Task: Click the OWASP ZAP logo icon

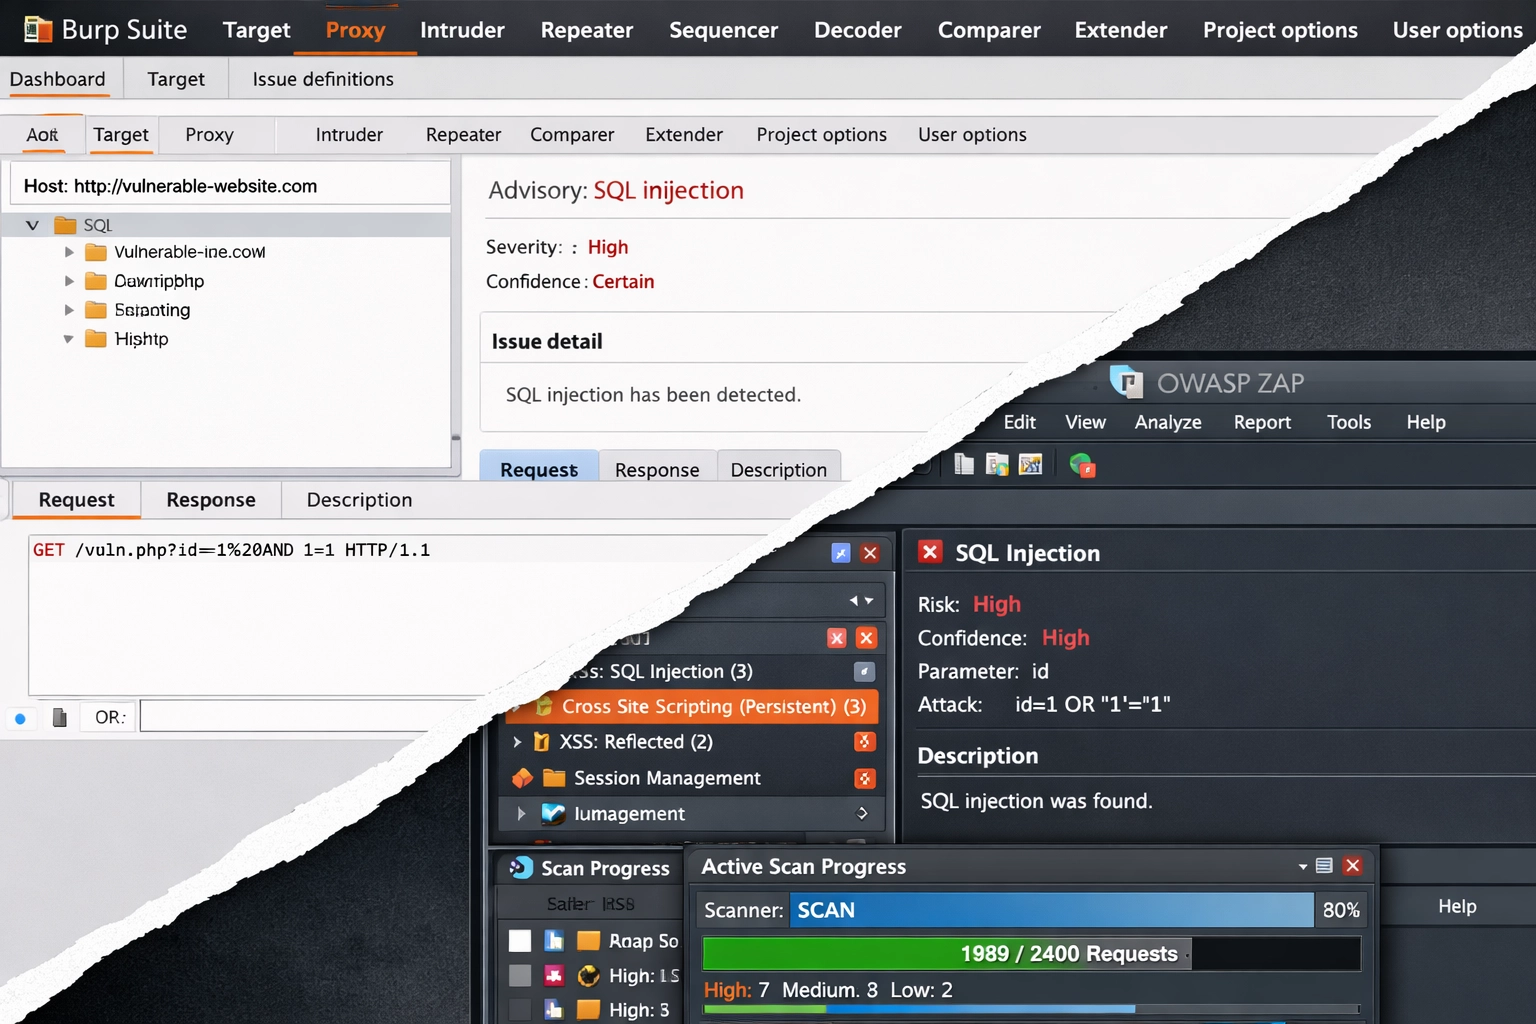Action: (x=1127, y=382)
